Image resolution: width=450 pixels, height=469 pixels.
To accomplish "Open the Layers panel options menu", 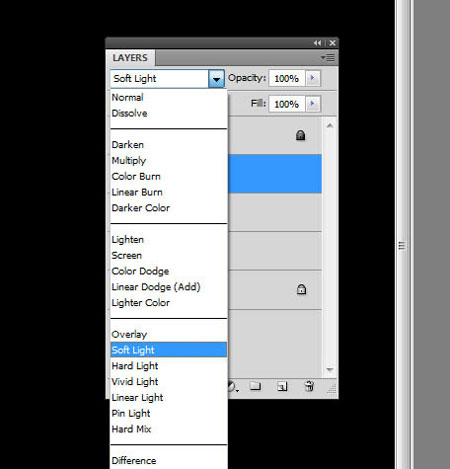I will (328, 58).
